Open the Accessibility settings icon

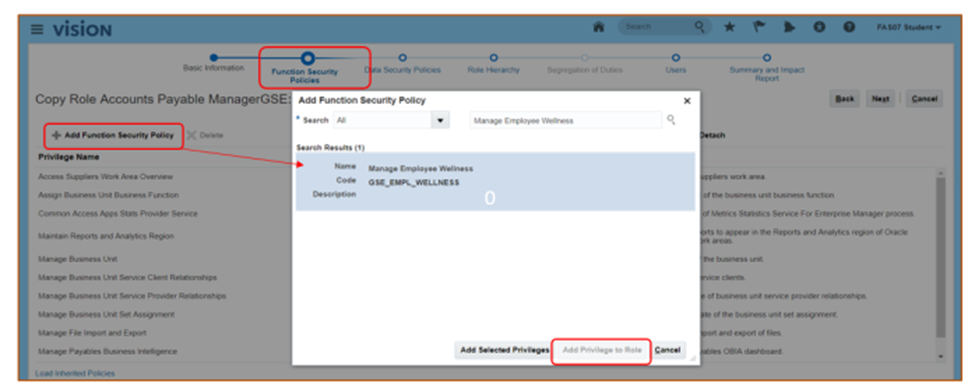coord(819,27)
